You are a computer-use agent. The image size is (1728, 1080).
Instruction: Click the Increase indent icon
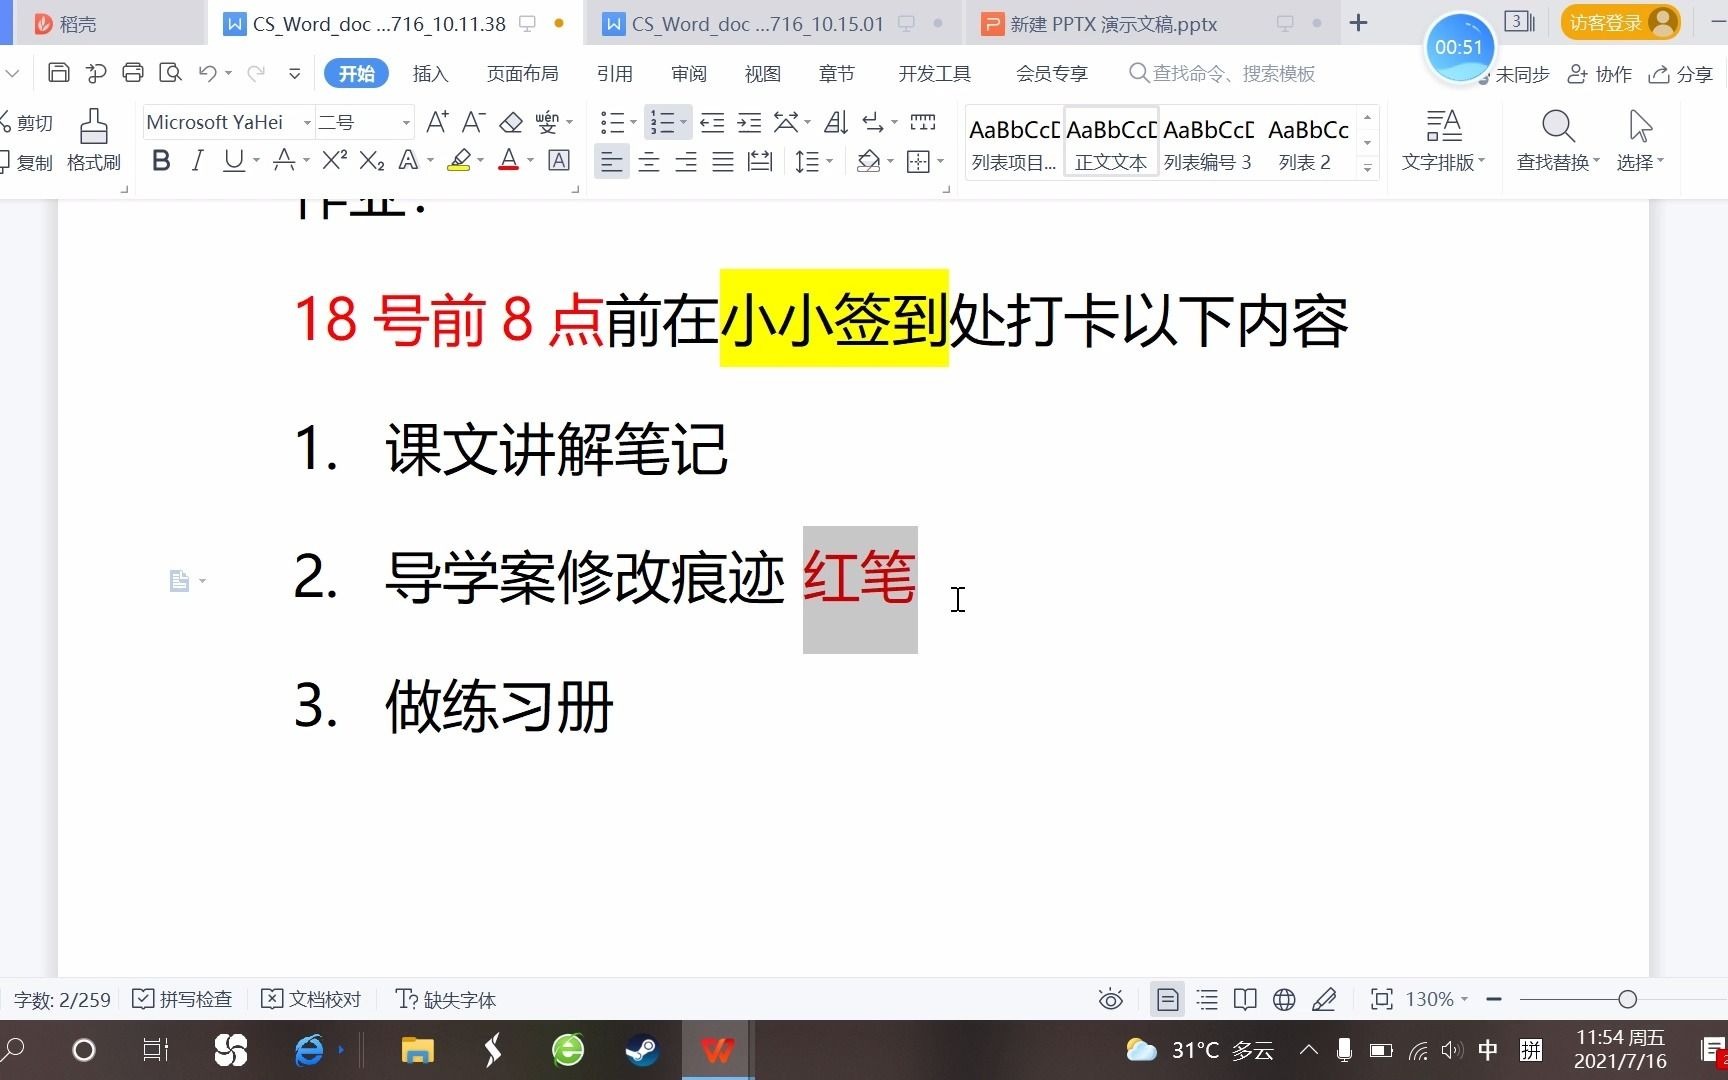749,122
